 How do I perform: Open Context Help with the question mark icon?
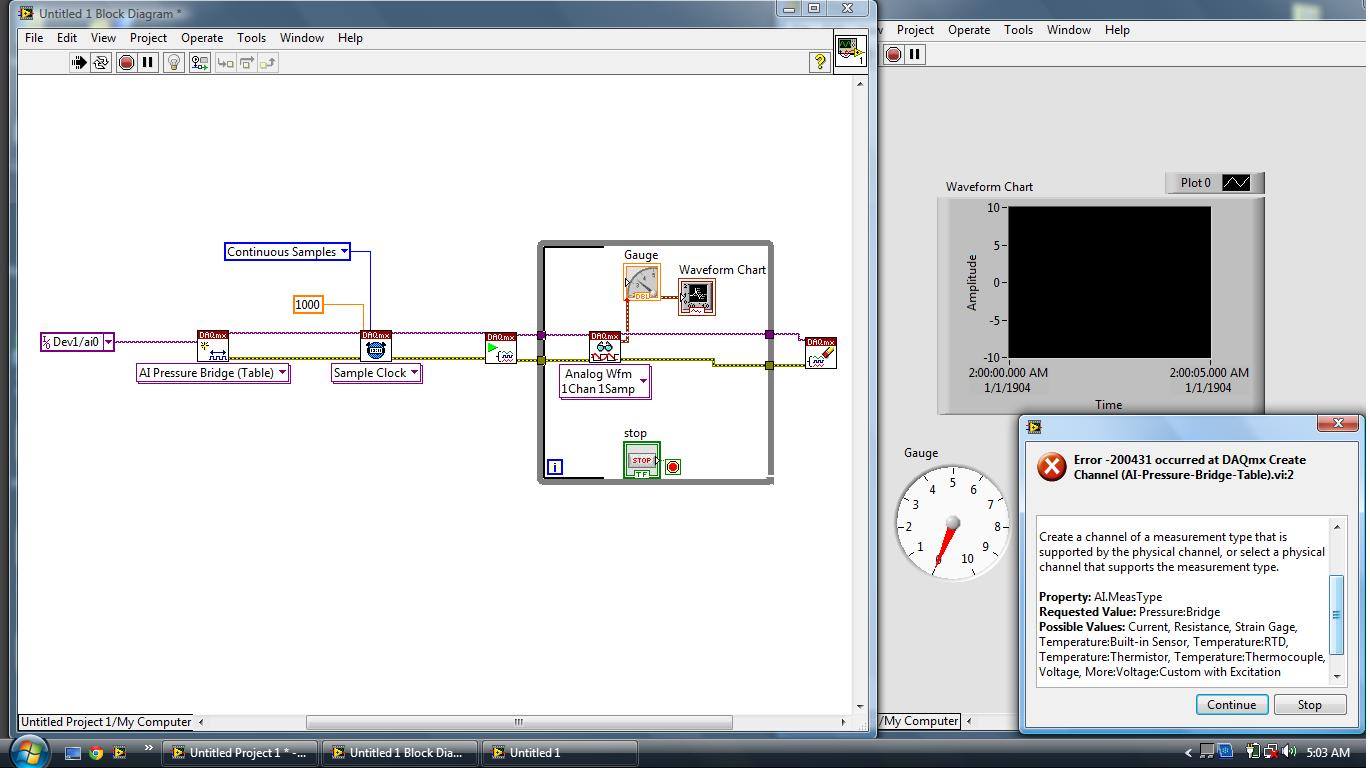[x=820, y=62]
